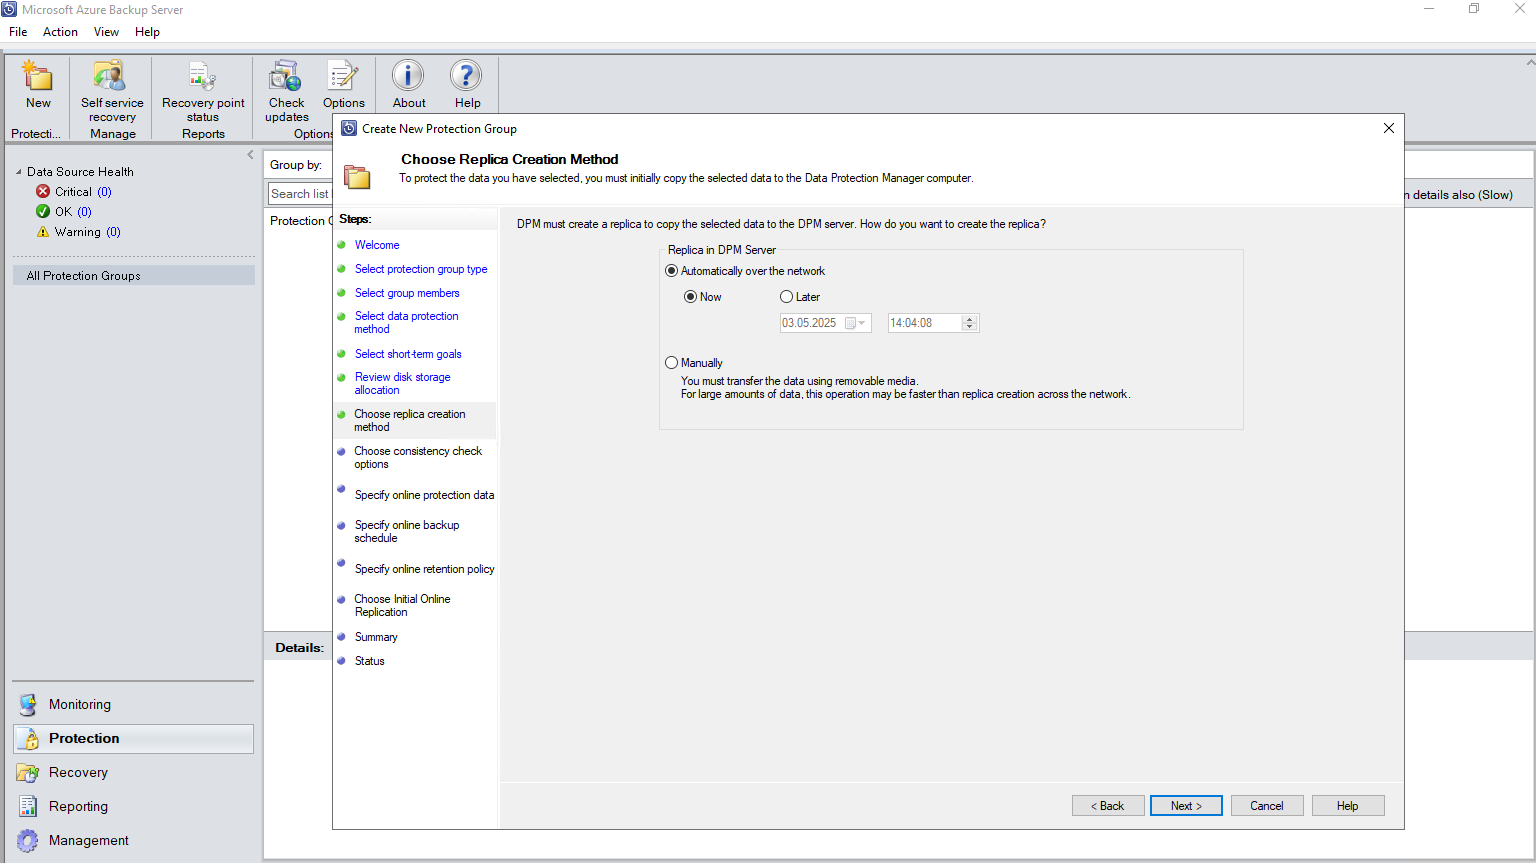Open the File menu
The height and width of the screenshot is (863, 1536).
click(x=18, y=32)
